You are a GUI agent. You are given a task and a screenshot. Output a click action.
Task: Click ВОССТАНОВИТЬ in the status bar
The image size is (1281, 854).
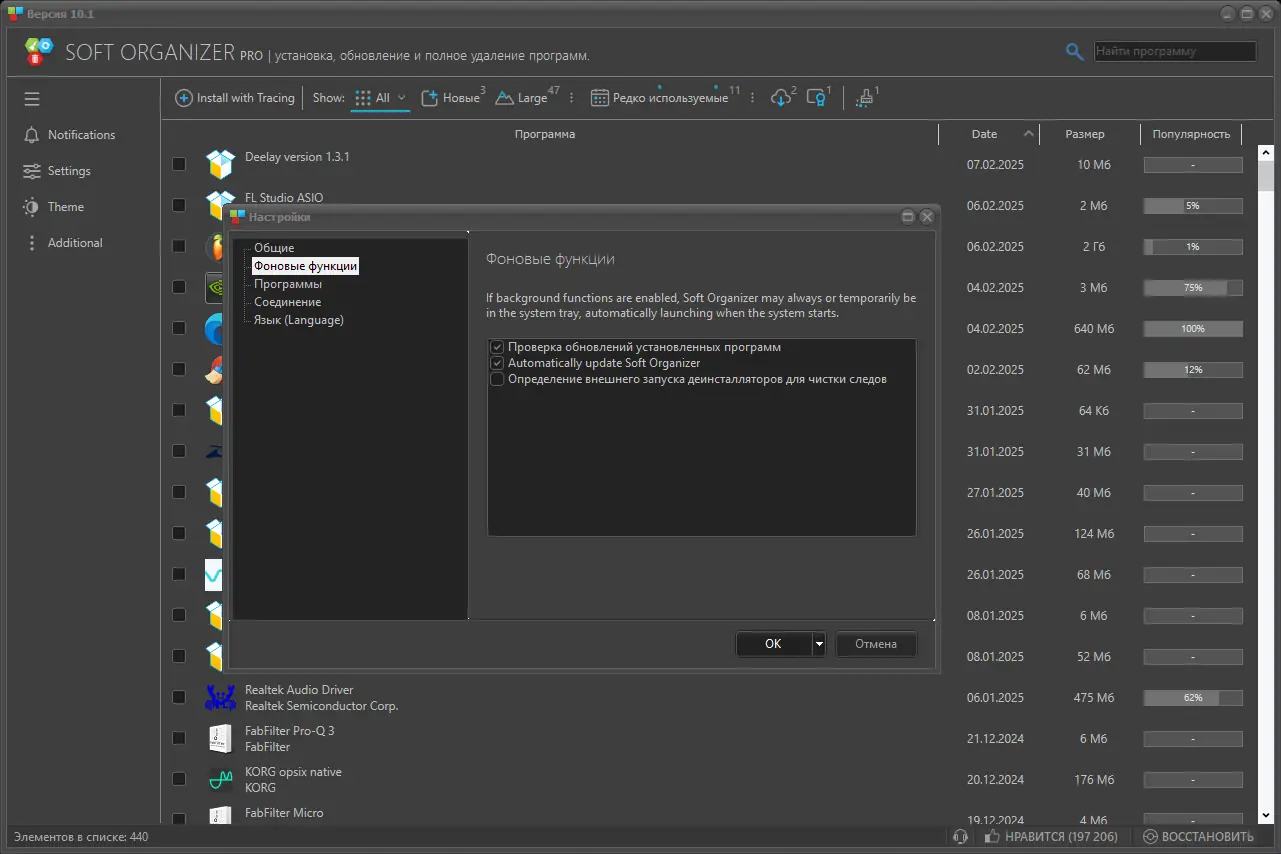pyautogui.click(x=1198, y=837)
